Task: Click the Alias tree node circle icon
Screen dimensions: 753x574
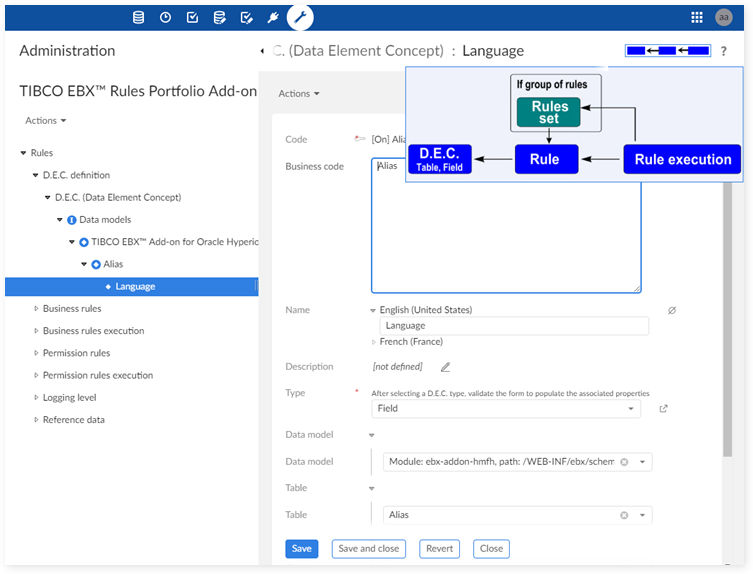Action: tap(96, 265)
